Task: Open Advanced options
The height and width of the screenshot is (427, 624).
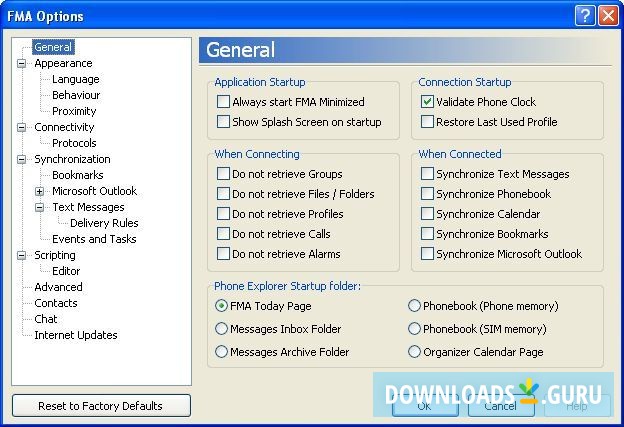Action: point(58,287)
